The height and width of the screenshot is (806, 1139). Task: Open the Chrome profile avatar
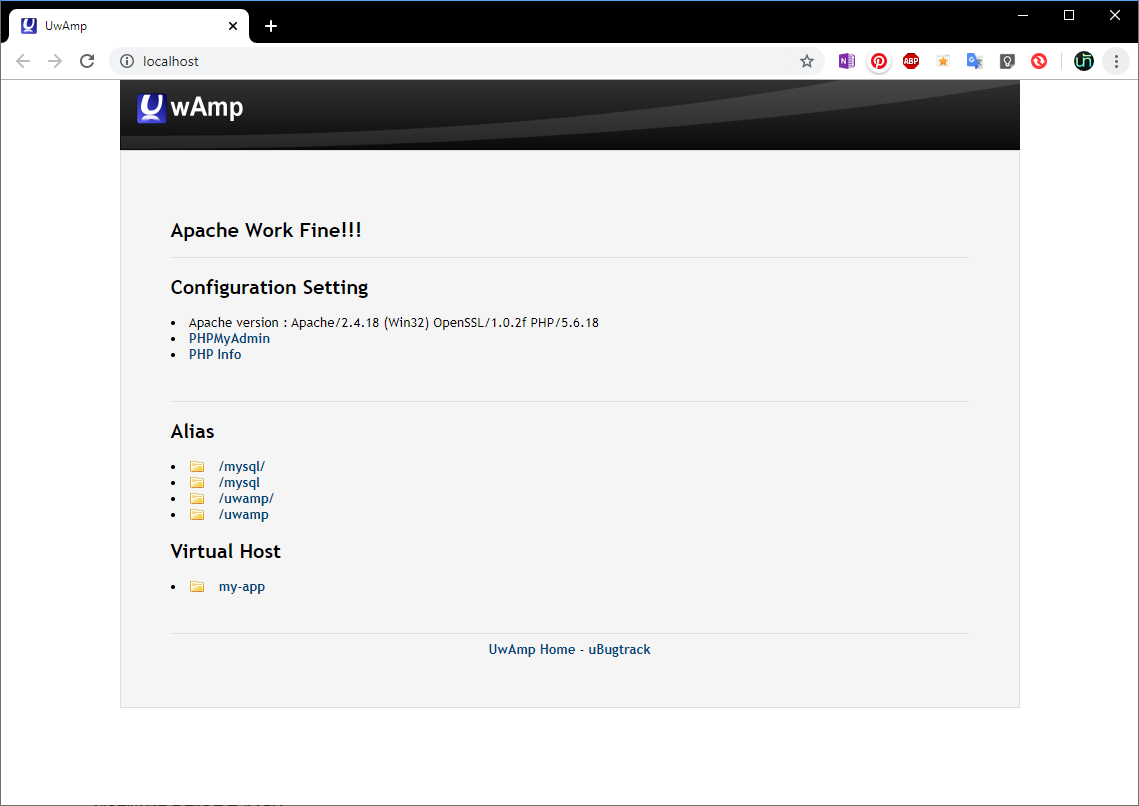click(1084, 61)
